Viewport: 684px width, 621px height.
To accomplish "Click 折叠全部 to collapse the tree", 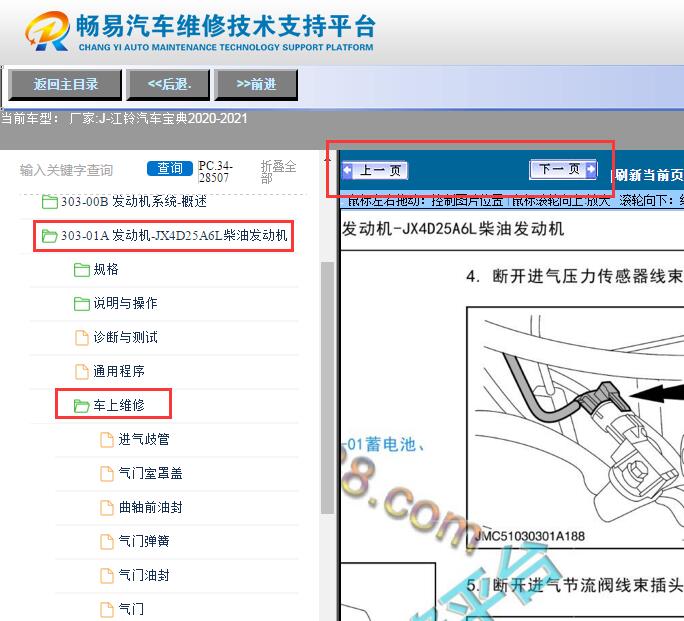I will click(x=278, y=172).
